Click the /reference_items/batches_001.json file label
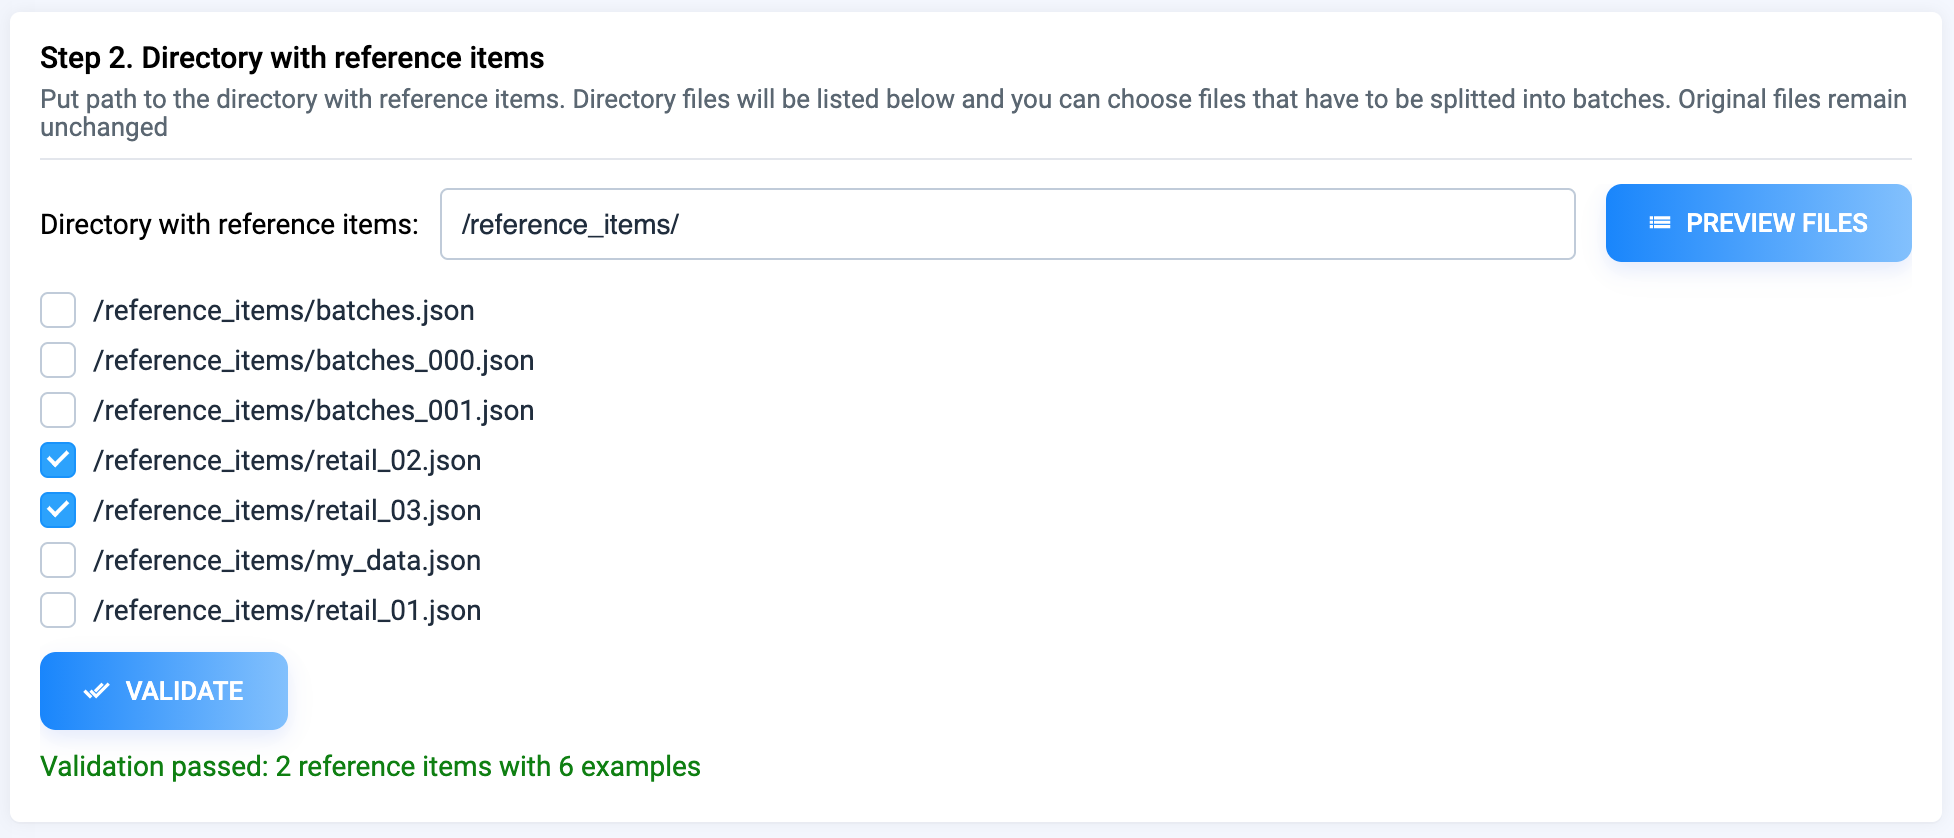This screenshot has height=838, width=1954. pyautogui.click(x=314, y=411)
